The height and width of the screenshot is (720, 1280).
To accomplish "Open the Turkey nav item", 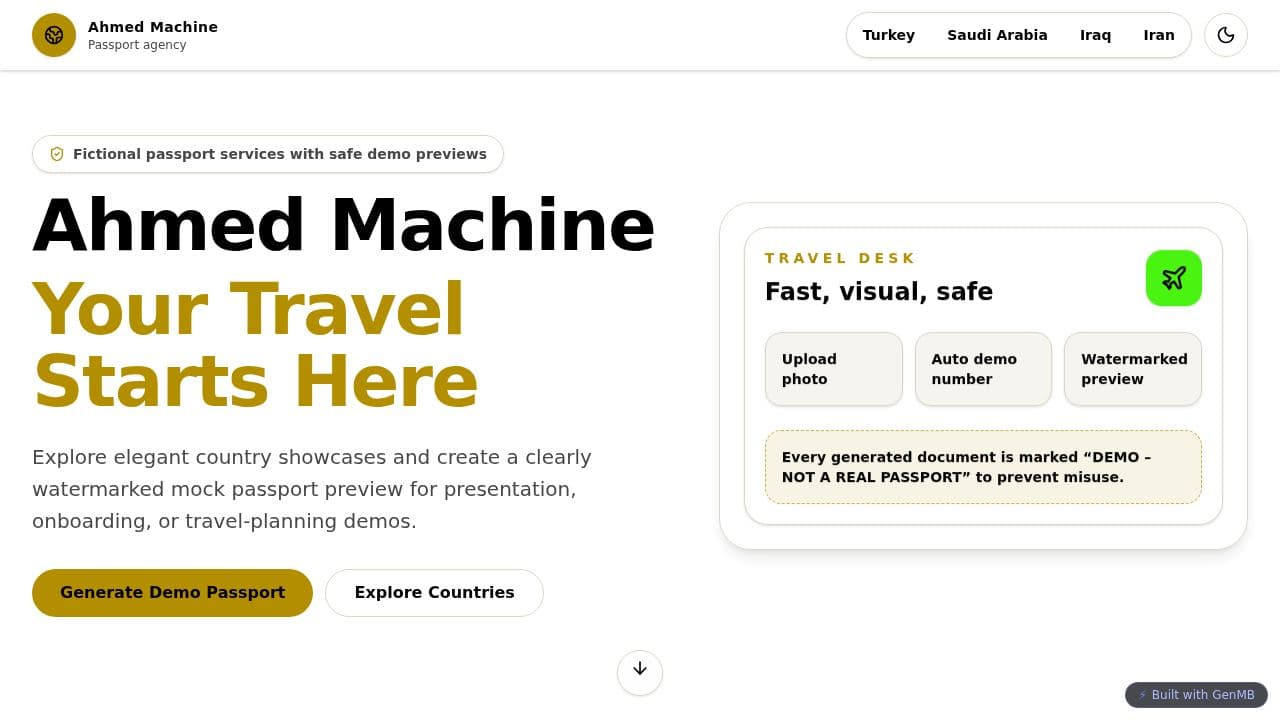I will (x=889, y=35).
